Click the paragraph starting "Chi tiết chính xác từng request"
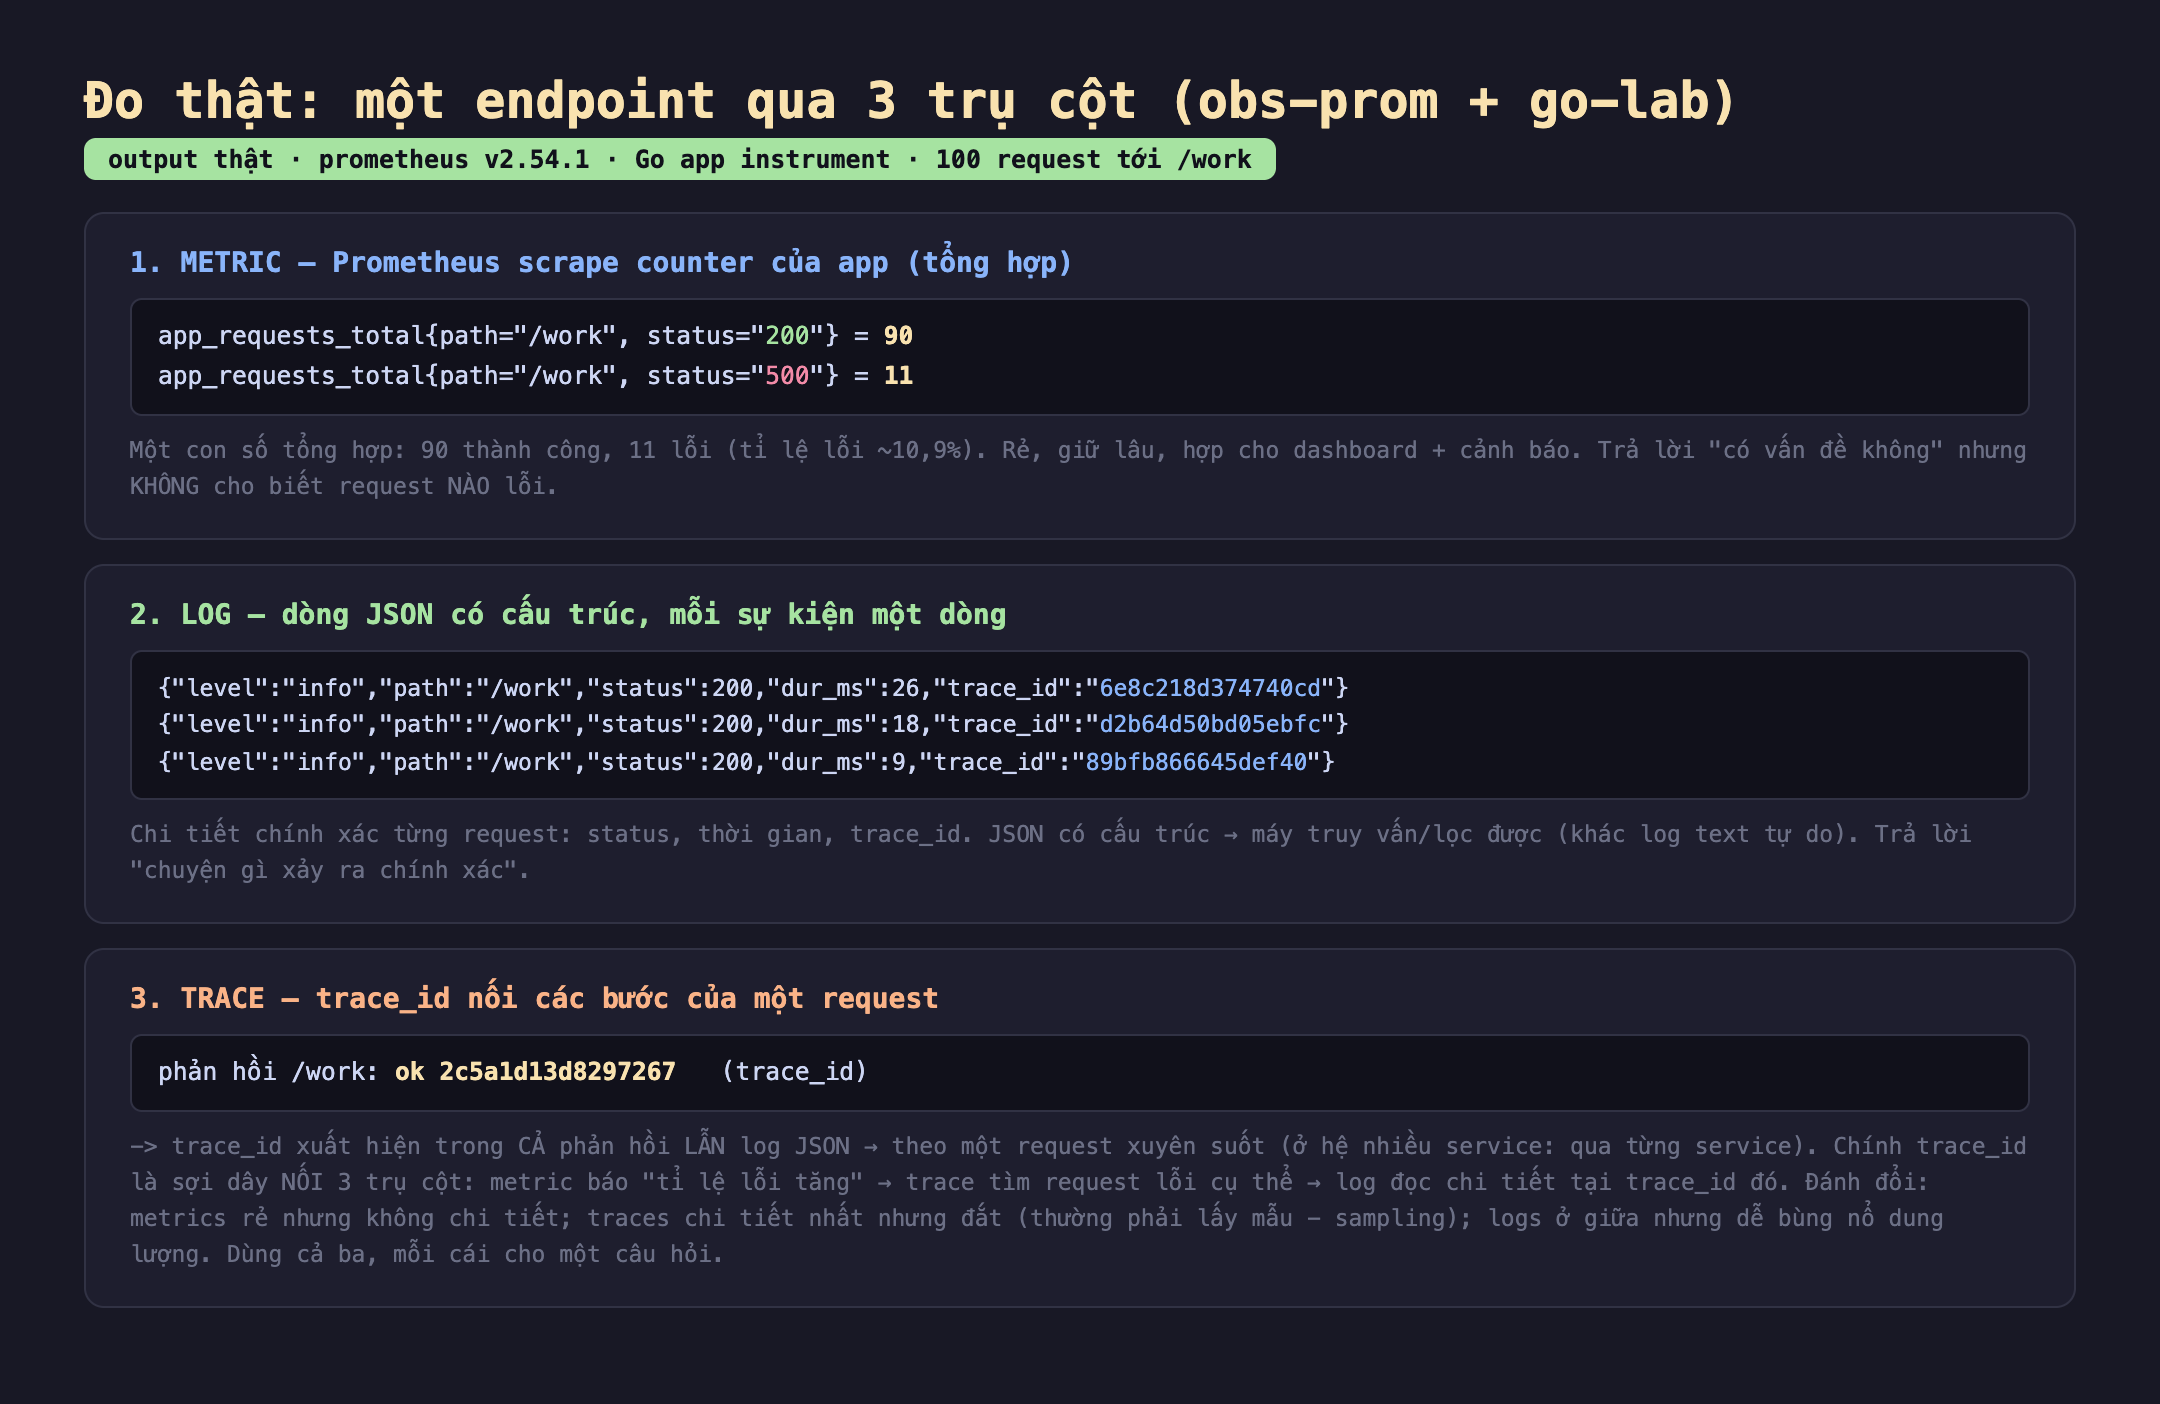2160x1404 pixels. [x=1050, y=852]
